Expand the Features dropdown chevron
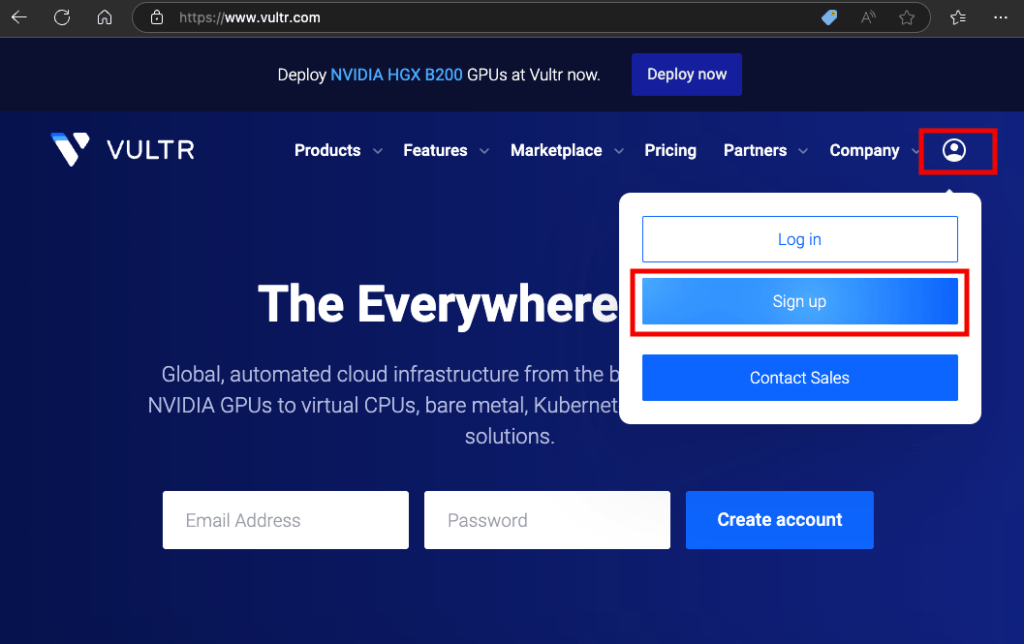Image resolution: width=1024 pixels, height=644 pixels. point(484,151)
